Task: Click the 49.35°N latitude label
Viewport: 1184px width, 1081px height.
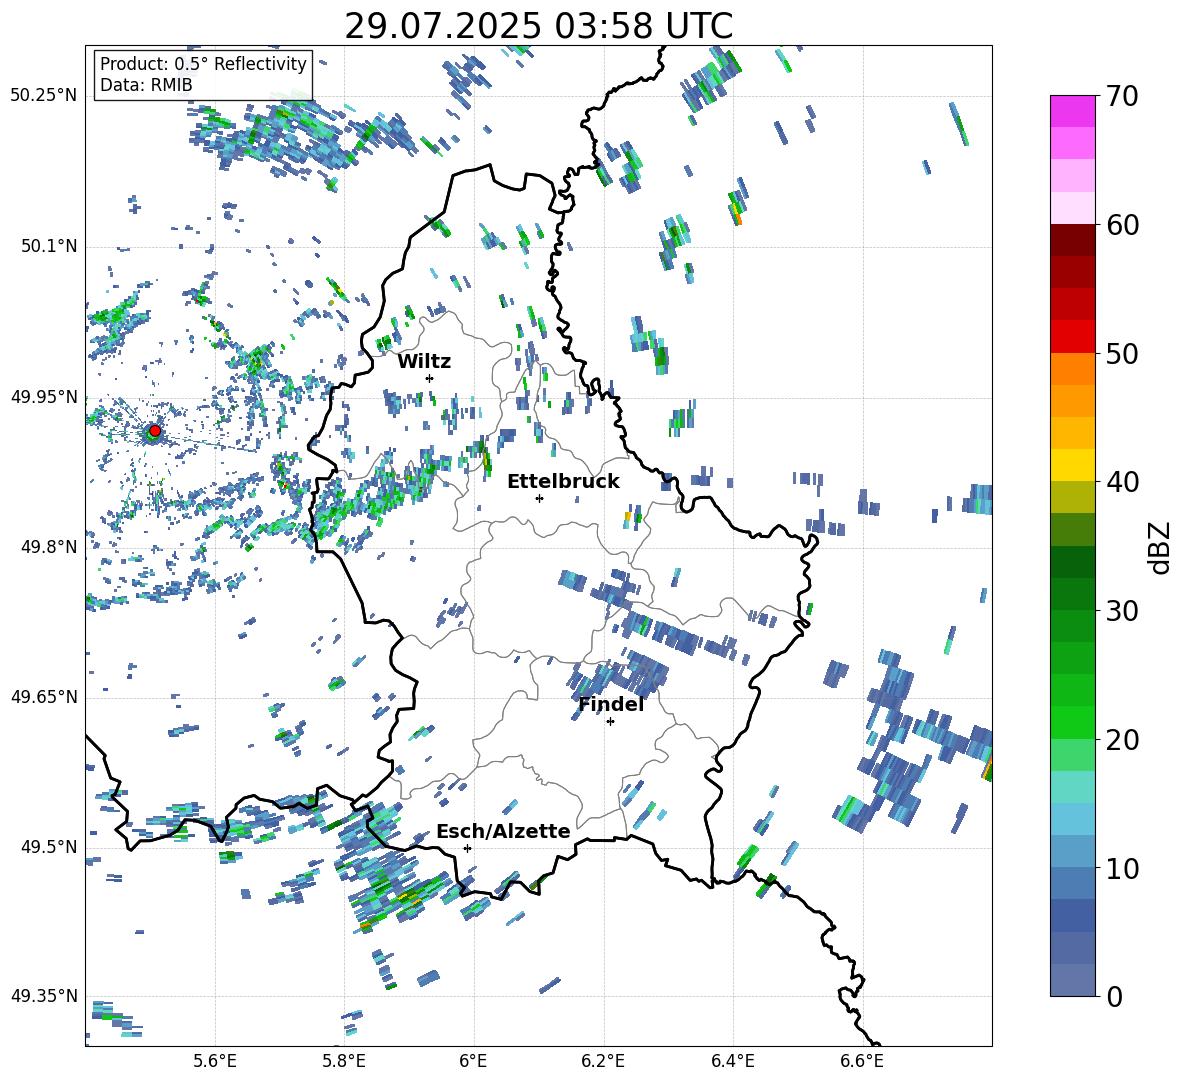Action: click(43, 996)
